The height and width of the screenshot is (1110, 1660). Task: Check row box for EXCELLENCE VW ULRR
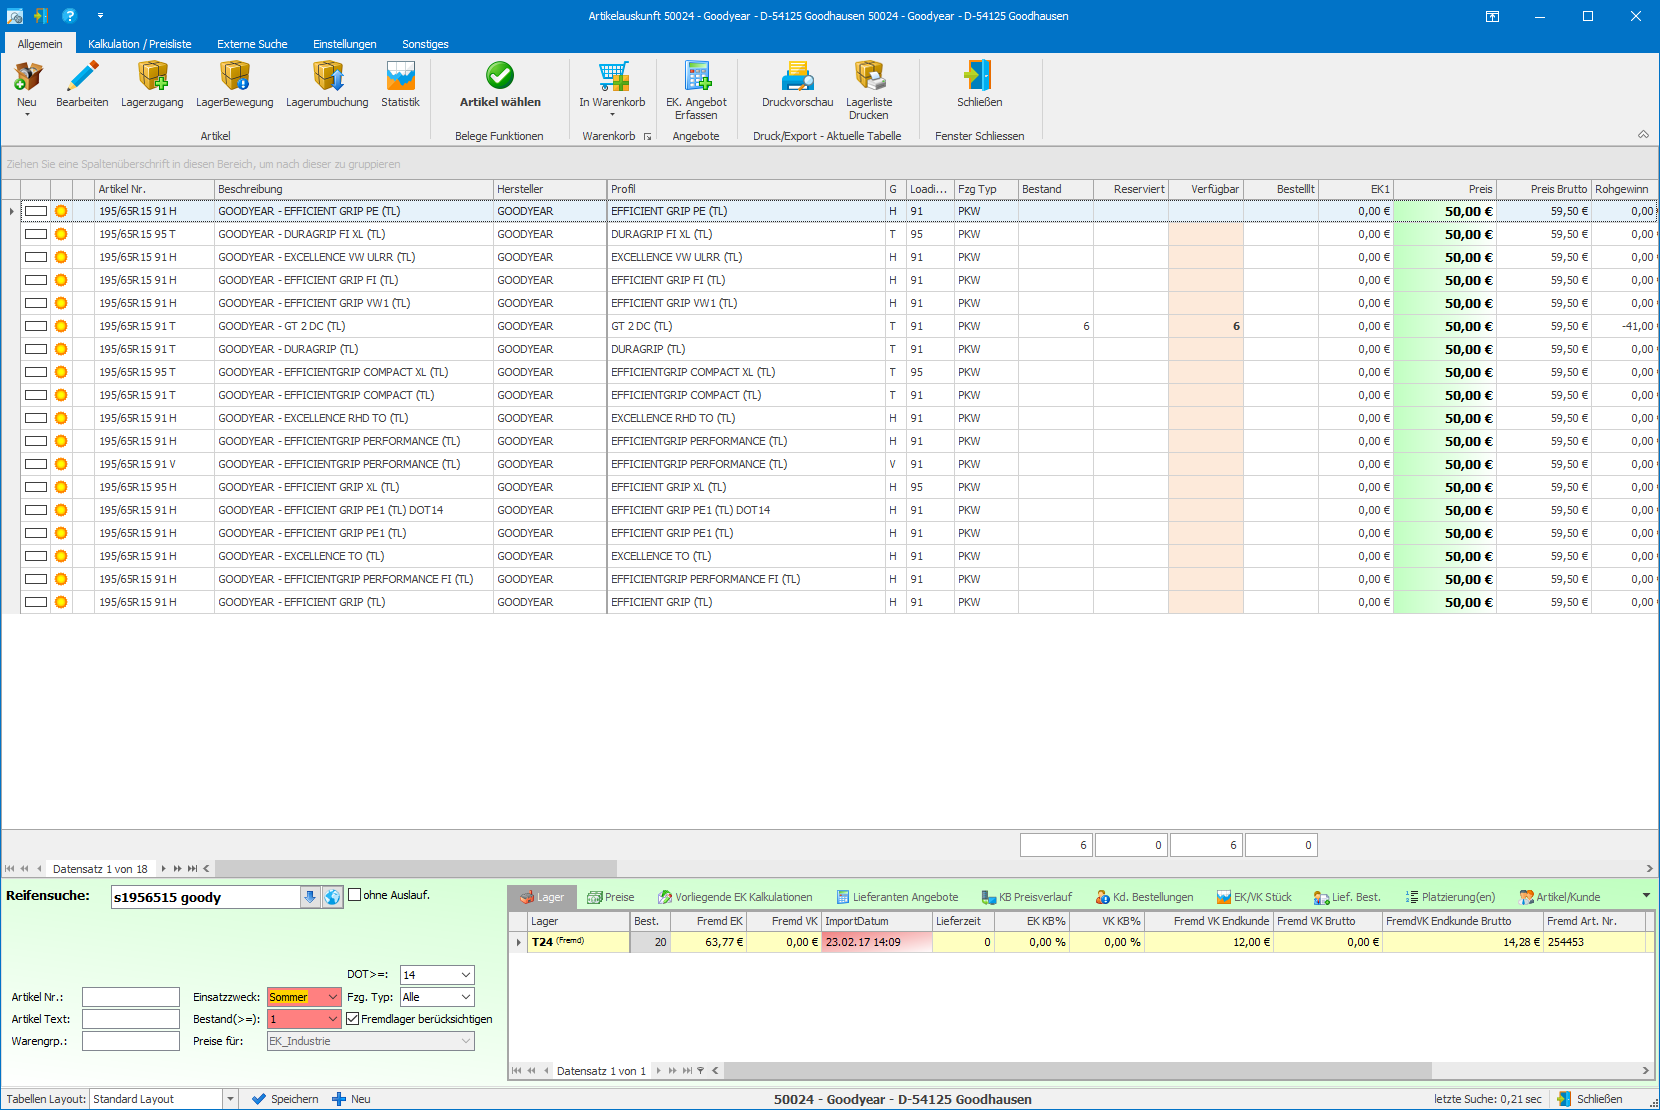pyautogui.click(x=36, y=257)
